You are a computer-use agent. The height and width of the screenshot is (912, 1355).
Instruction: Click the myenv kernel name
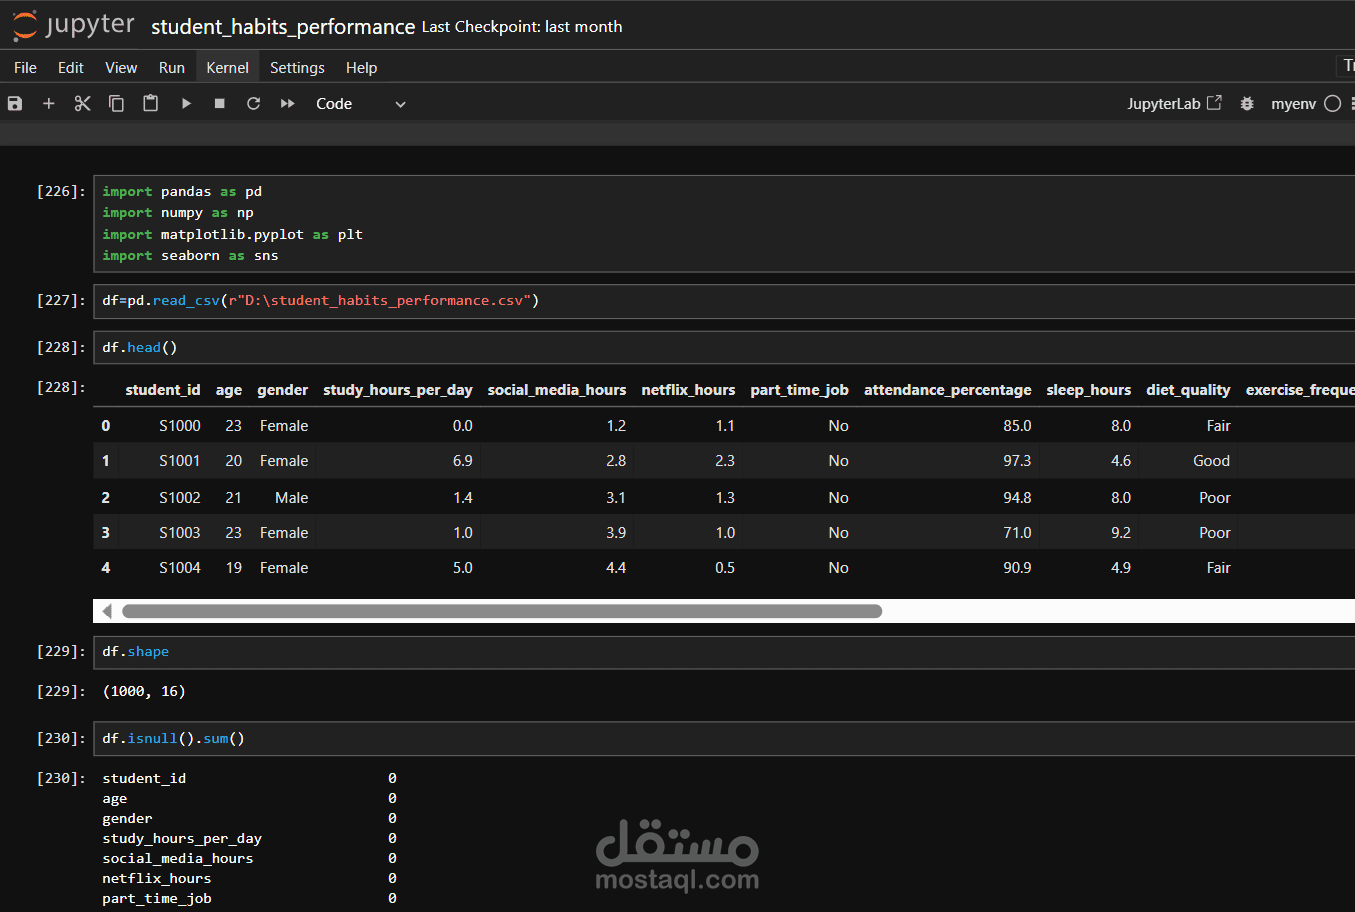pyautogui.click(x=1293, y=104)
